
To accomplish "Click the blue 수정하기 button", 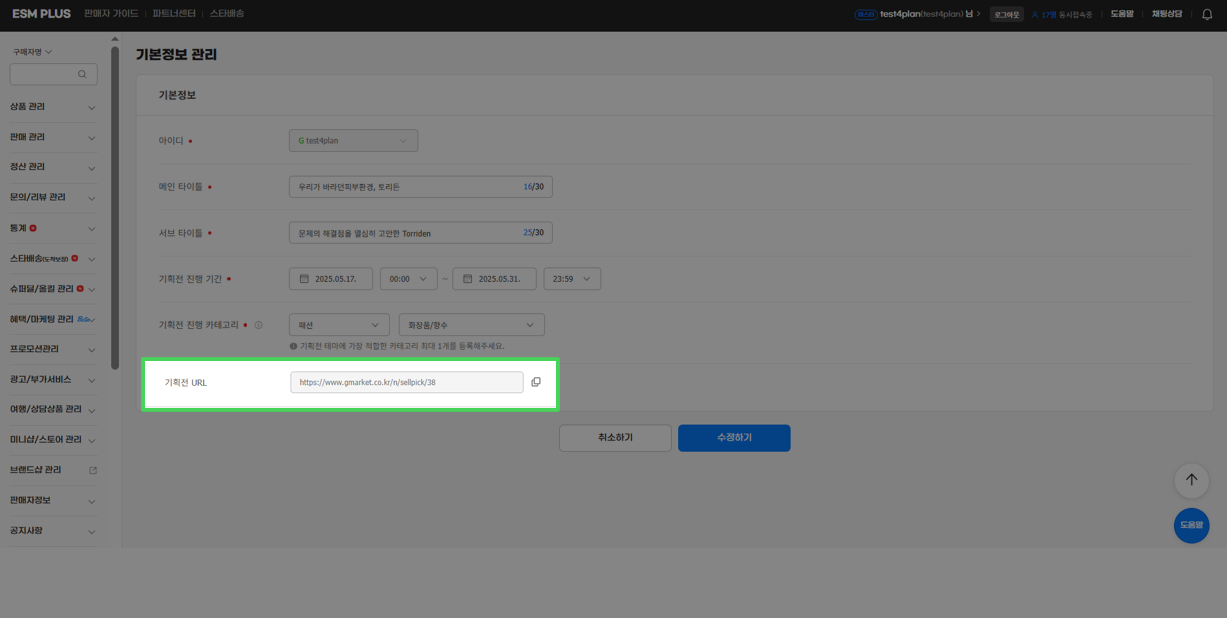I will (734, 438).
